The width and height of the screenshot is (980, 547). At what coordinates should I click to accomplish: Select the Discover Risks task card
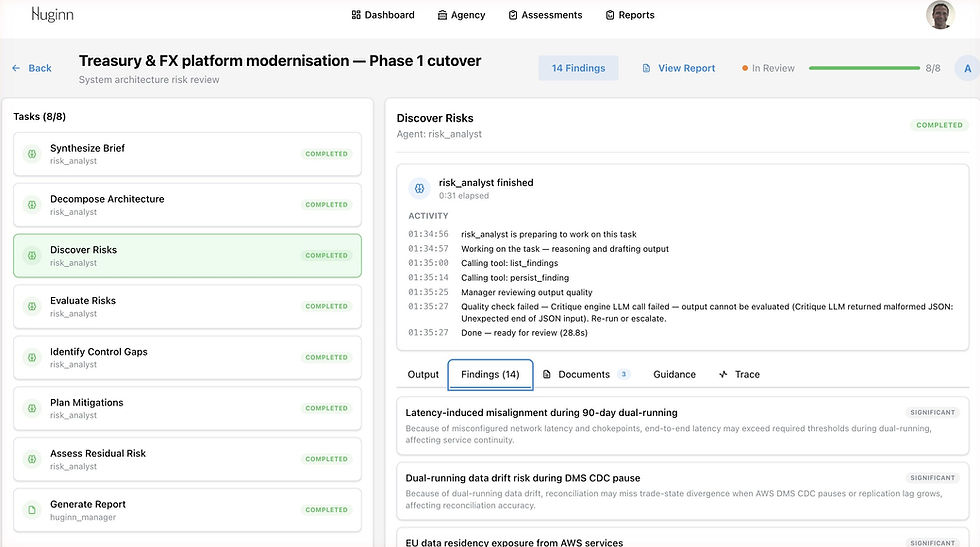187,256
